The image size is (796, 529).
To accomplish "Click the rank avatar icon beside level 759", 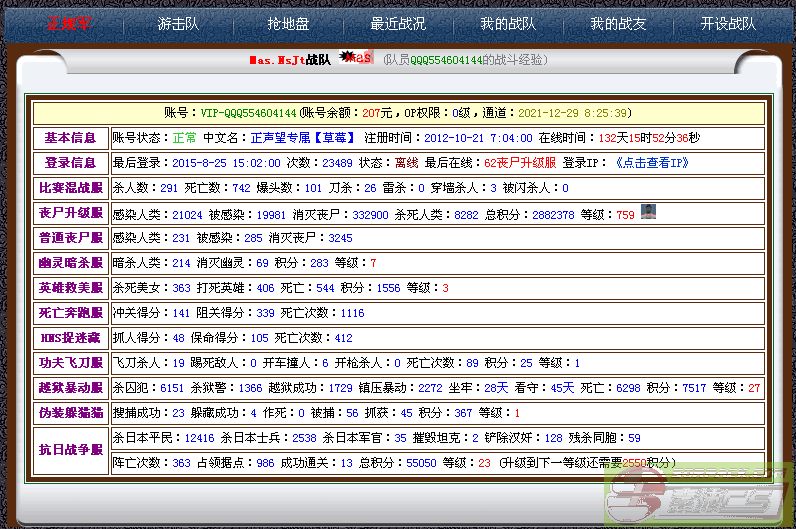I will coord(648,211).
